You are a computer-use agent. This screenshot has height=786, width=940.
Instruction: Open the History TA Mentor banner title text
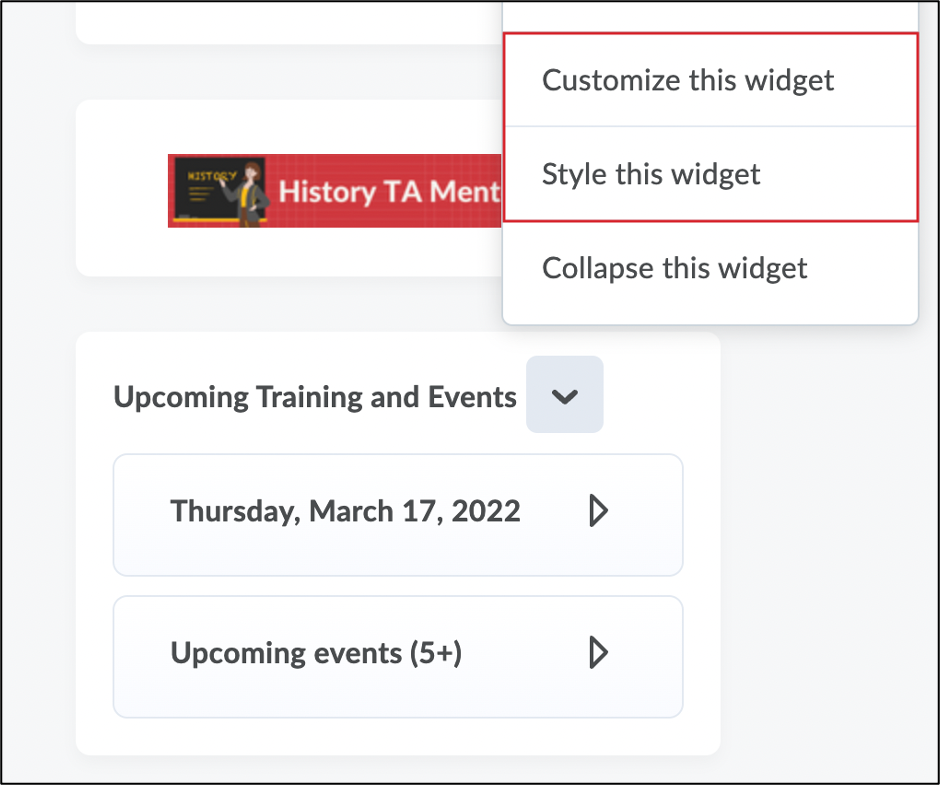(x=388, y=191)
